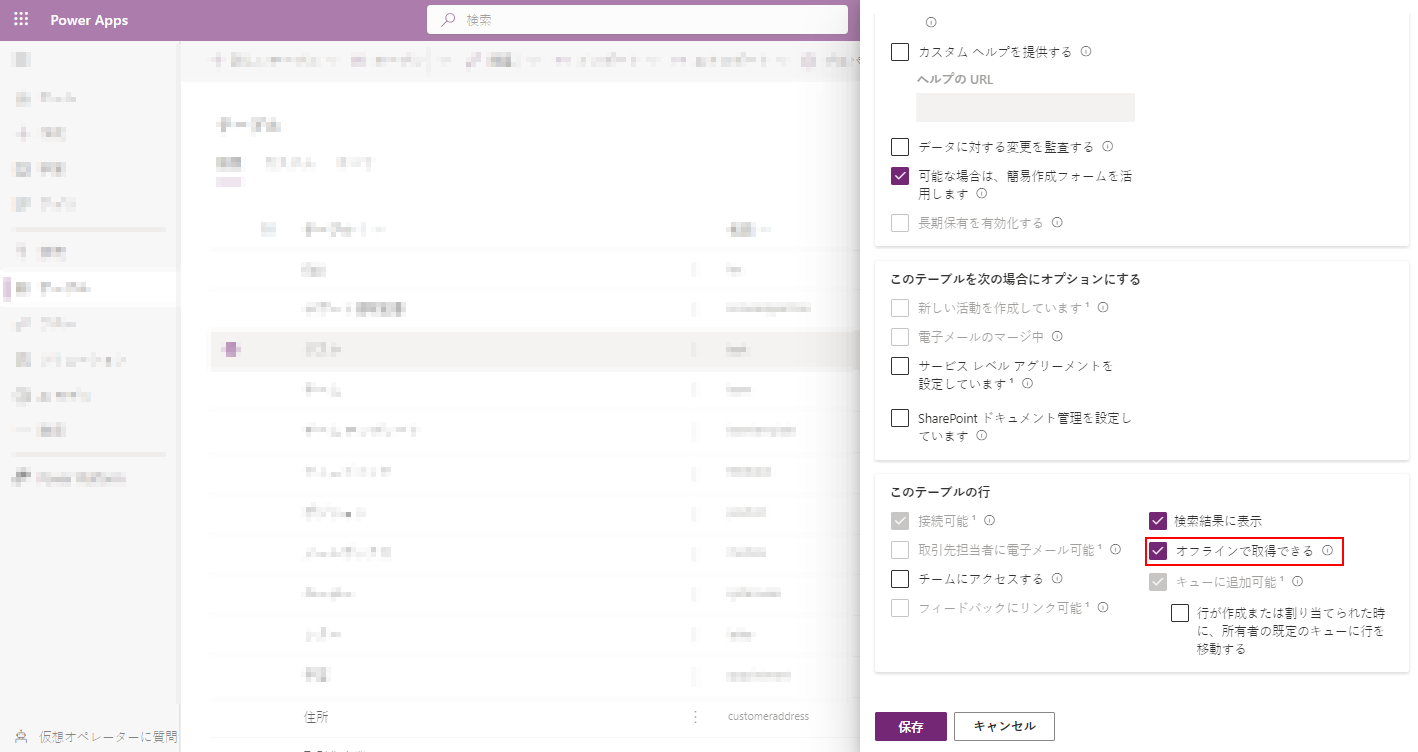This screenshot has width=1418, height=752.
Task: Enable カスタム ヘルプを提供する checkbox
Action: coord(900,52)
